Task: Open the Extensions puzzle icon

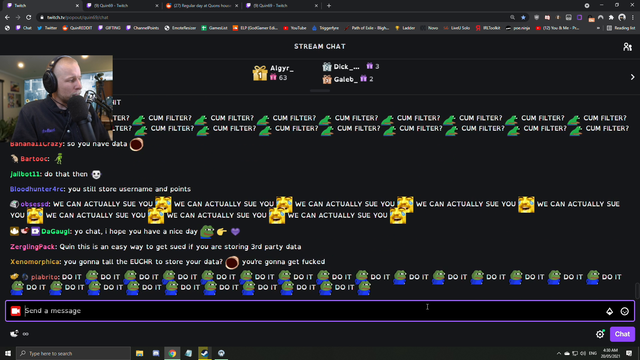Action: pos(611,18)
